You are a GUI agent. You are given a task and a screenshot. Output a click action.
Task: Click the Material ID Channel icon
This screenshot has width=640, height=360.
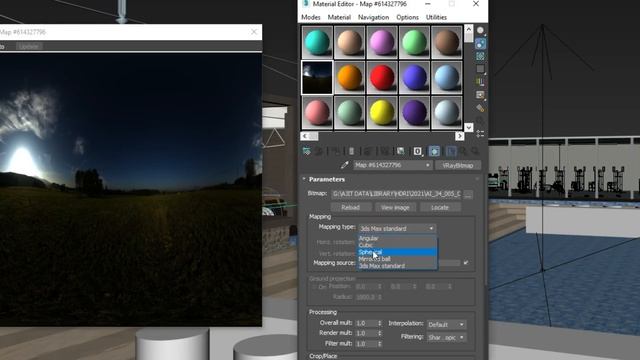pos(418,151)
